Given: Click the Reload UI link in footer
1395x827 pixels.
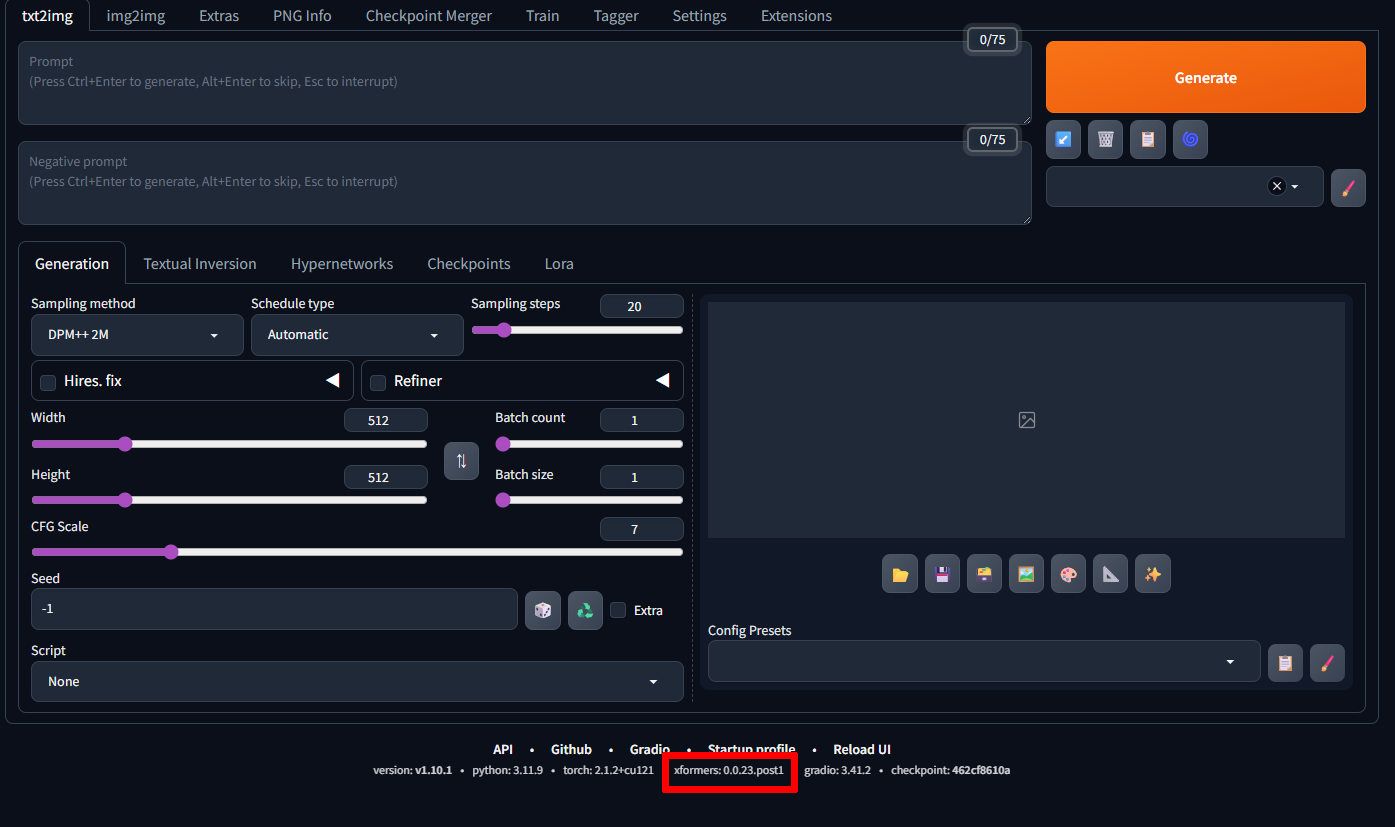Looking at the screenshot, I should (861, 750).
